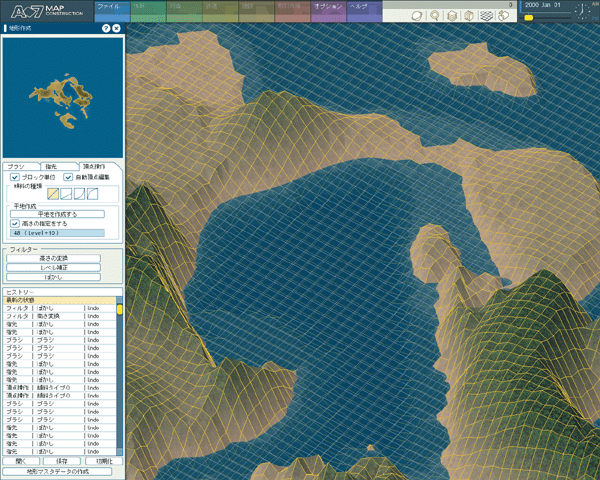Click the history list scroll up arrow
The width and height of the screenshot is (600, 480).
pyautogui.click(x=119, y=299)
